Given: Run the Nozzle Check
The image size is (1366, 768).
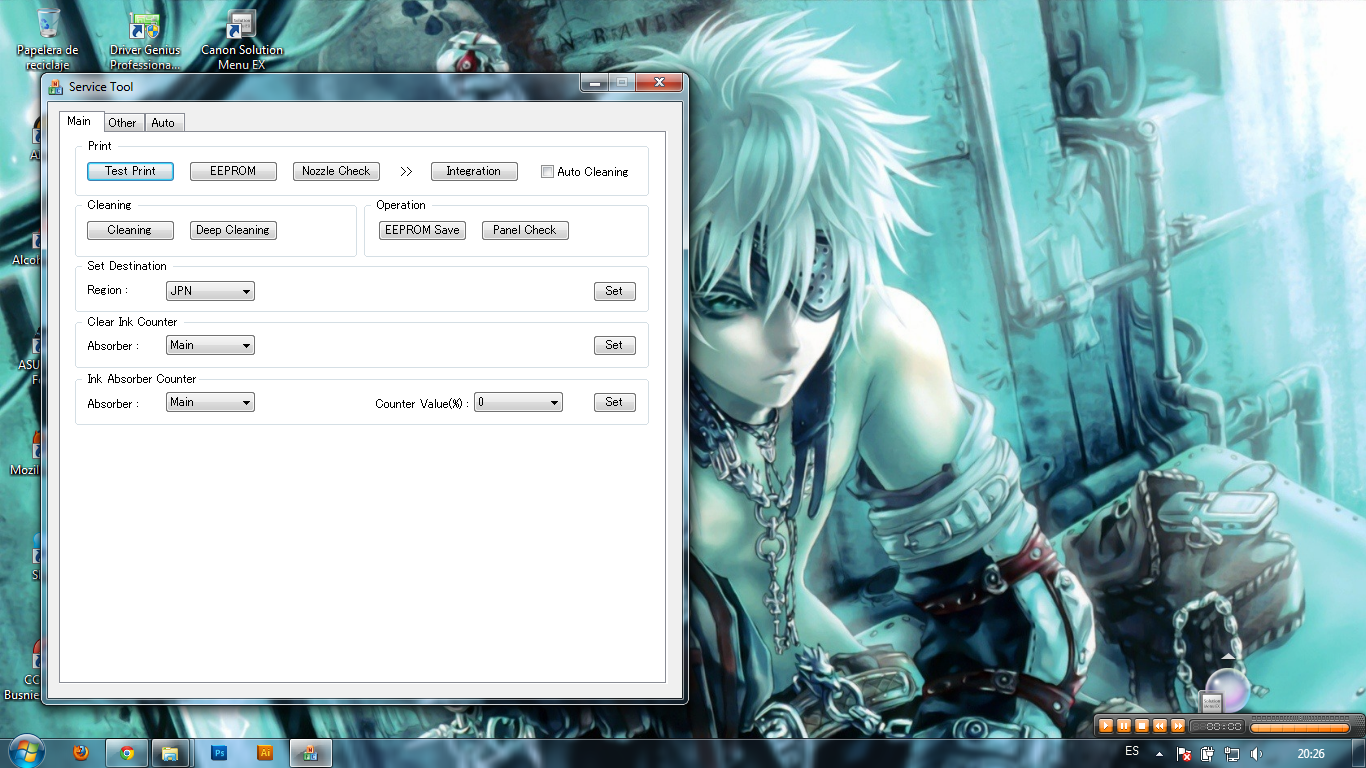Looking at the screenshot, I should click(336, 171).
